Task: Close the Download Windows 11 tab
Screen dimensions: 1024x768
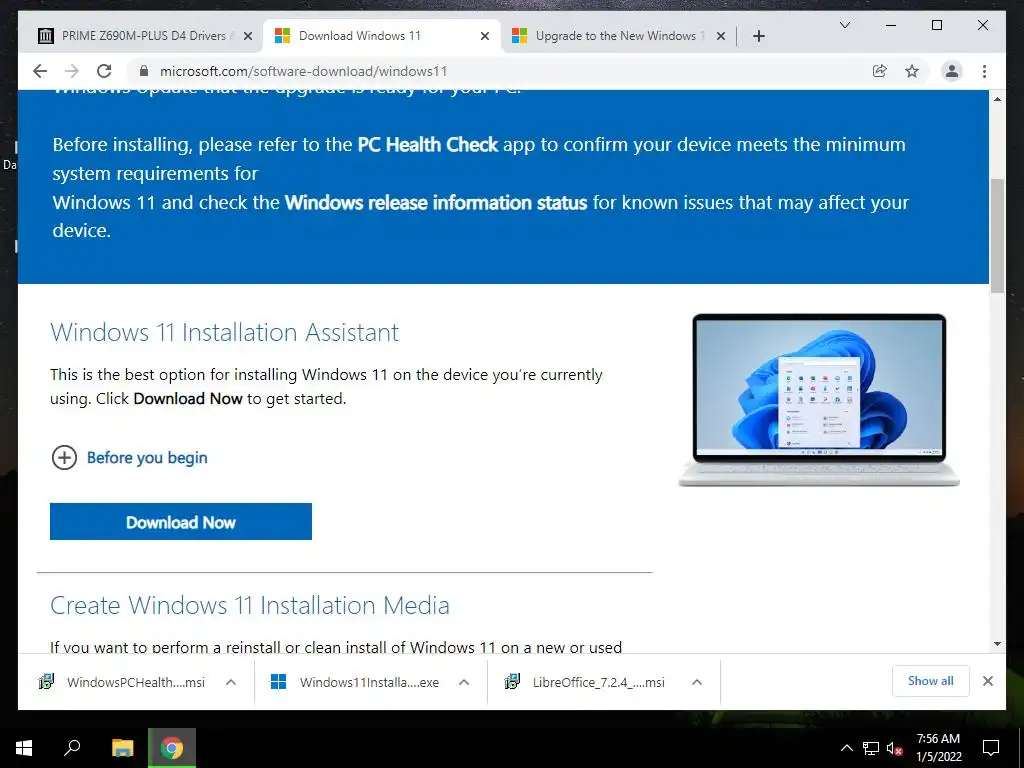Action: click(485, 36)
